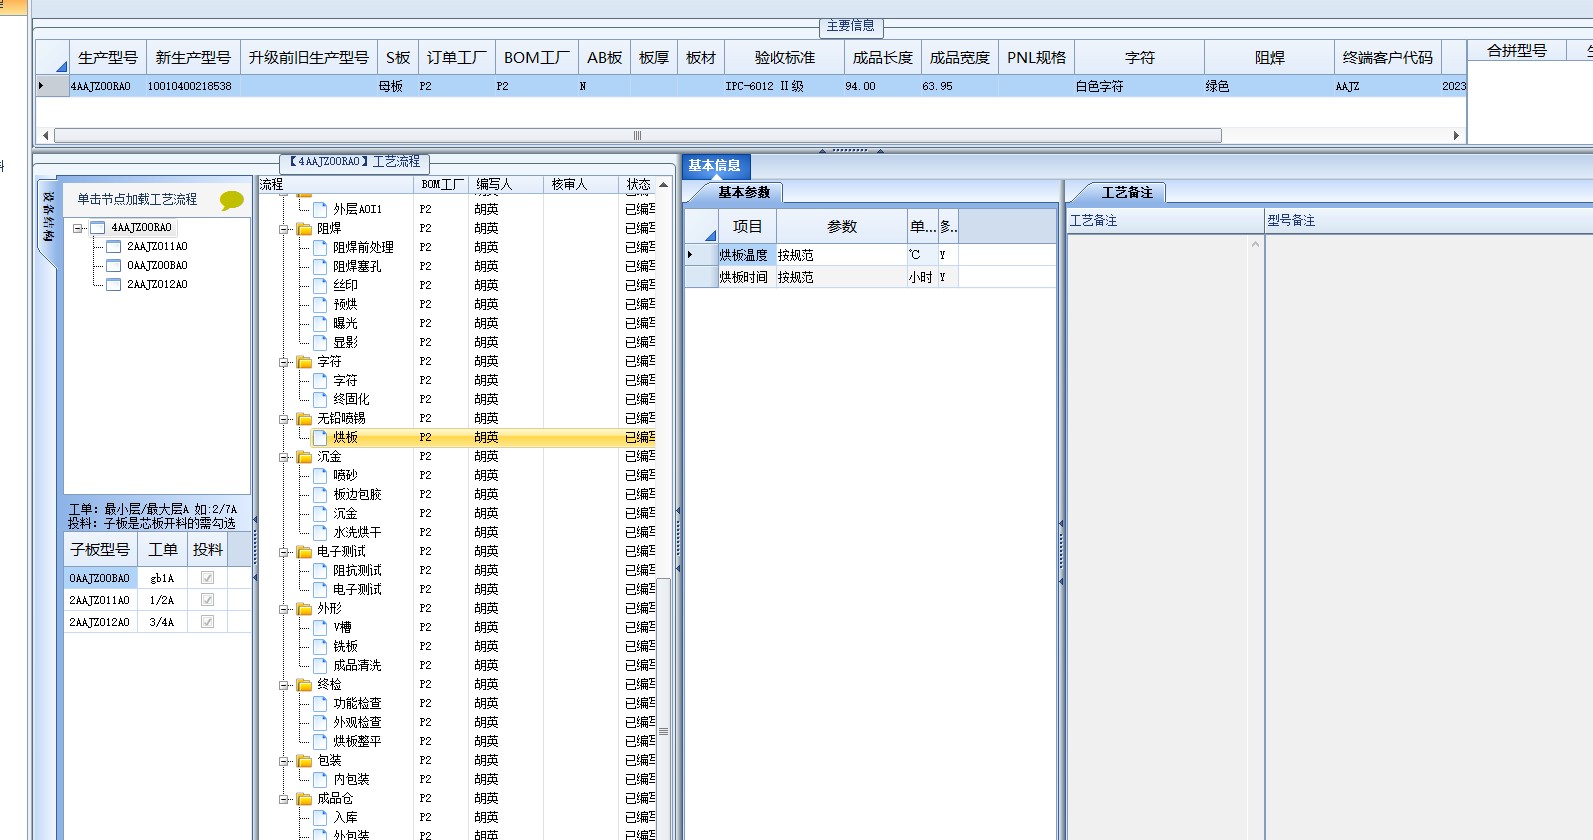Click the window icon beside 2AAJZ011A0 tree node
This screenshot has width=1593, height=840.
click(114, 247)
